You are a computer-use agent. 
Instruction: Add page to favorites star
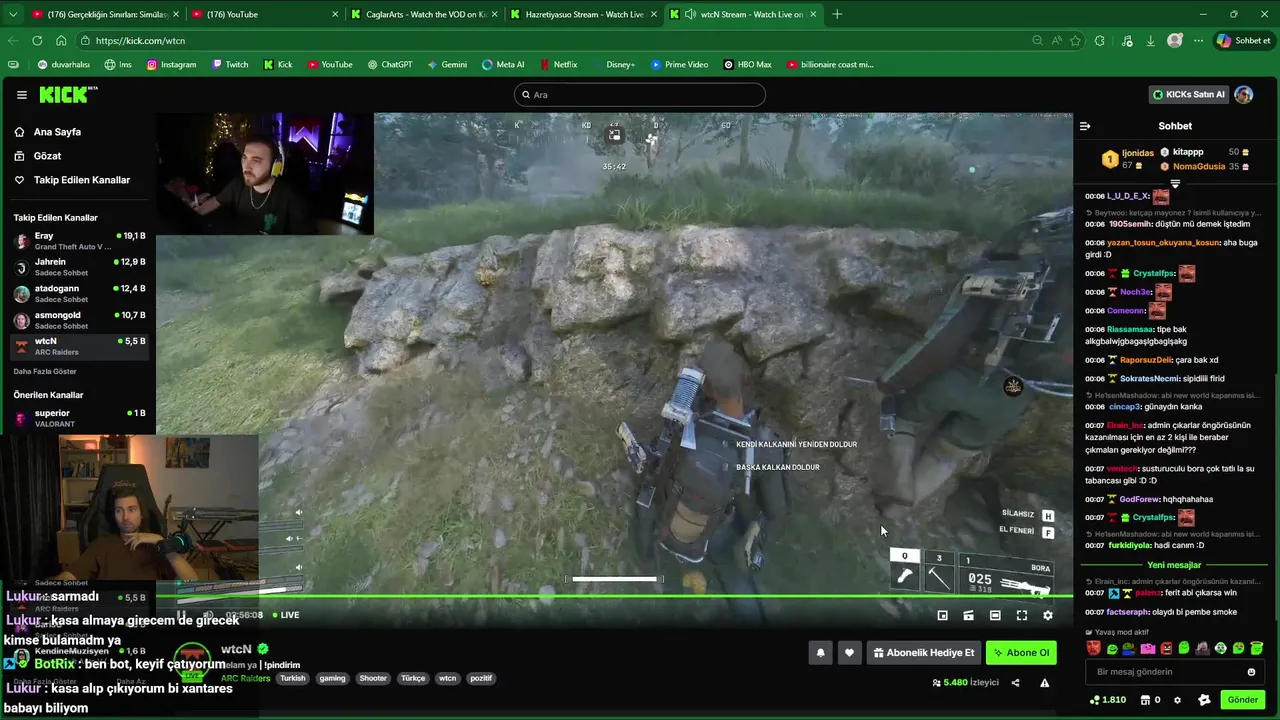tap(1075, 41)
